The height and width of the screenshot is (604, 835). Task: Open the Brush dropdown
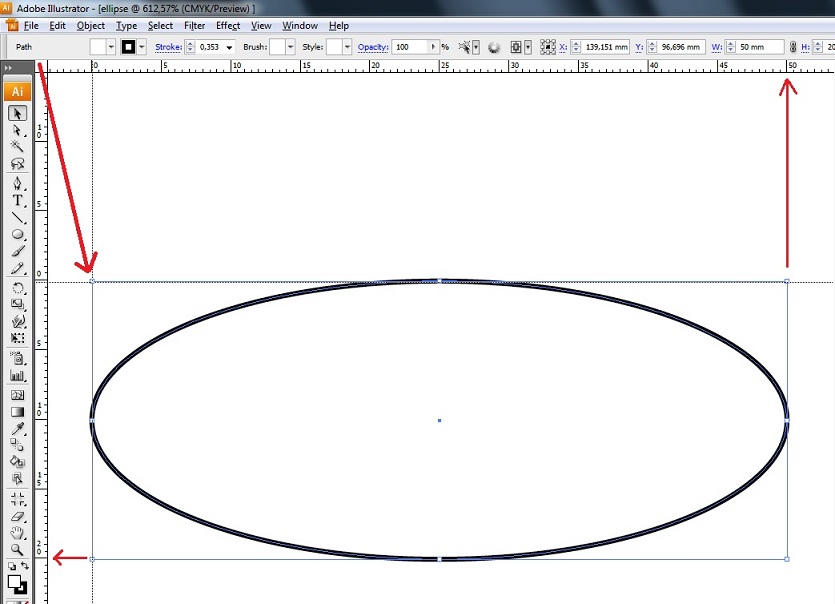pos(290,47)
